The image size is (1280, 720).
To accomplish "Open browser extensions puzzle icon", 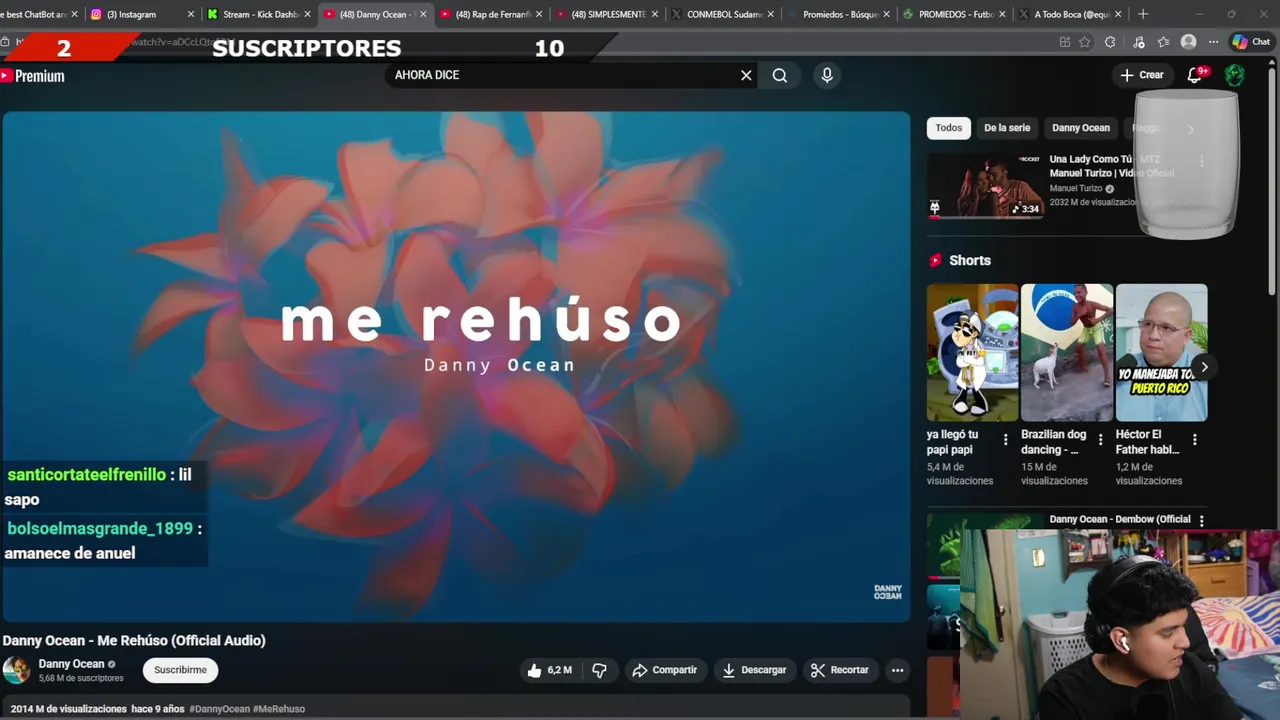I will tap(1110, 42).
